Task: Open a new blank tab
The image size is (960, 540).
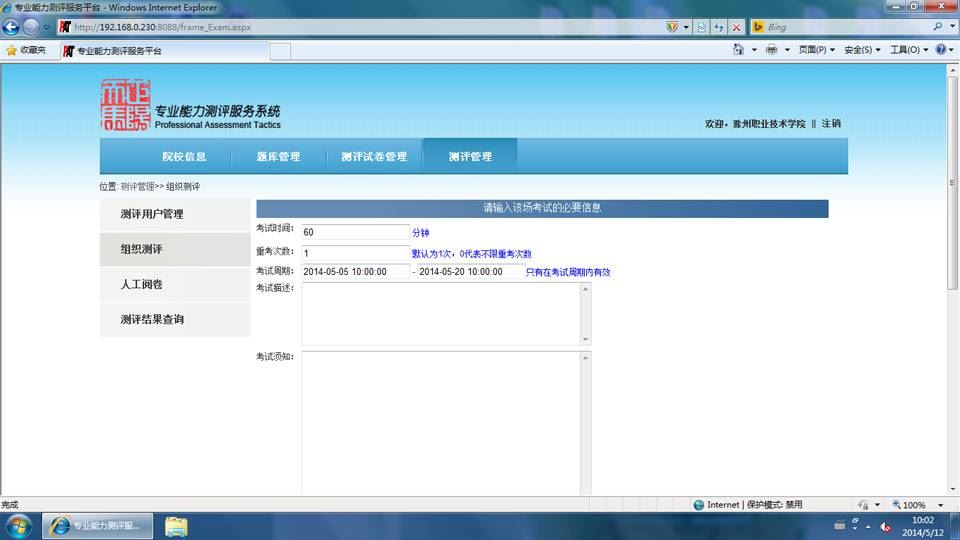Action: (x=280, y=51)
